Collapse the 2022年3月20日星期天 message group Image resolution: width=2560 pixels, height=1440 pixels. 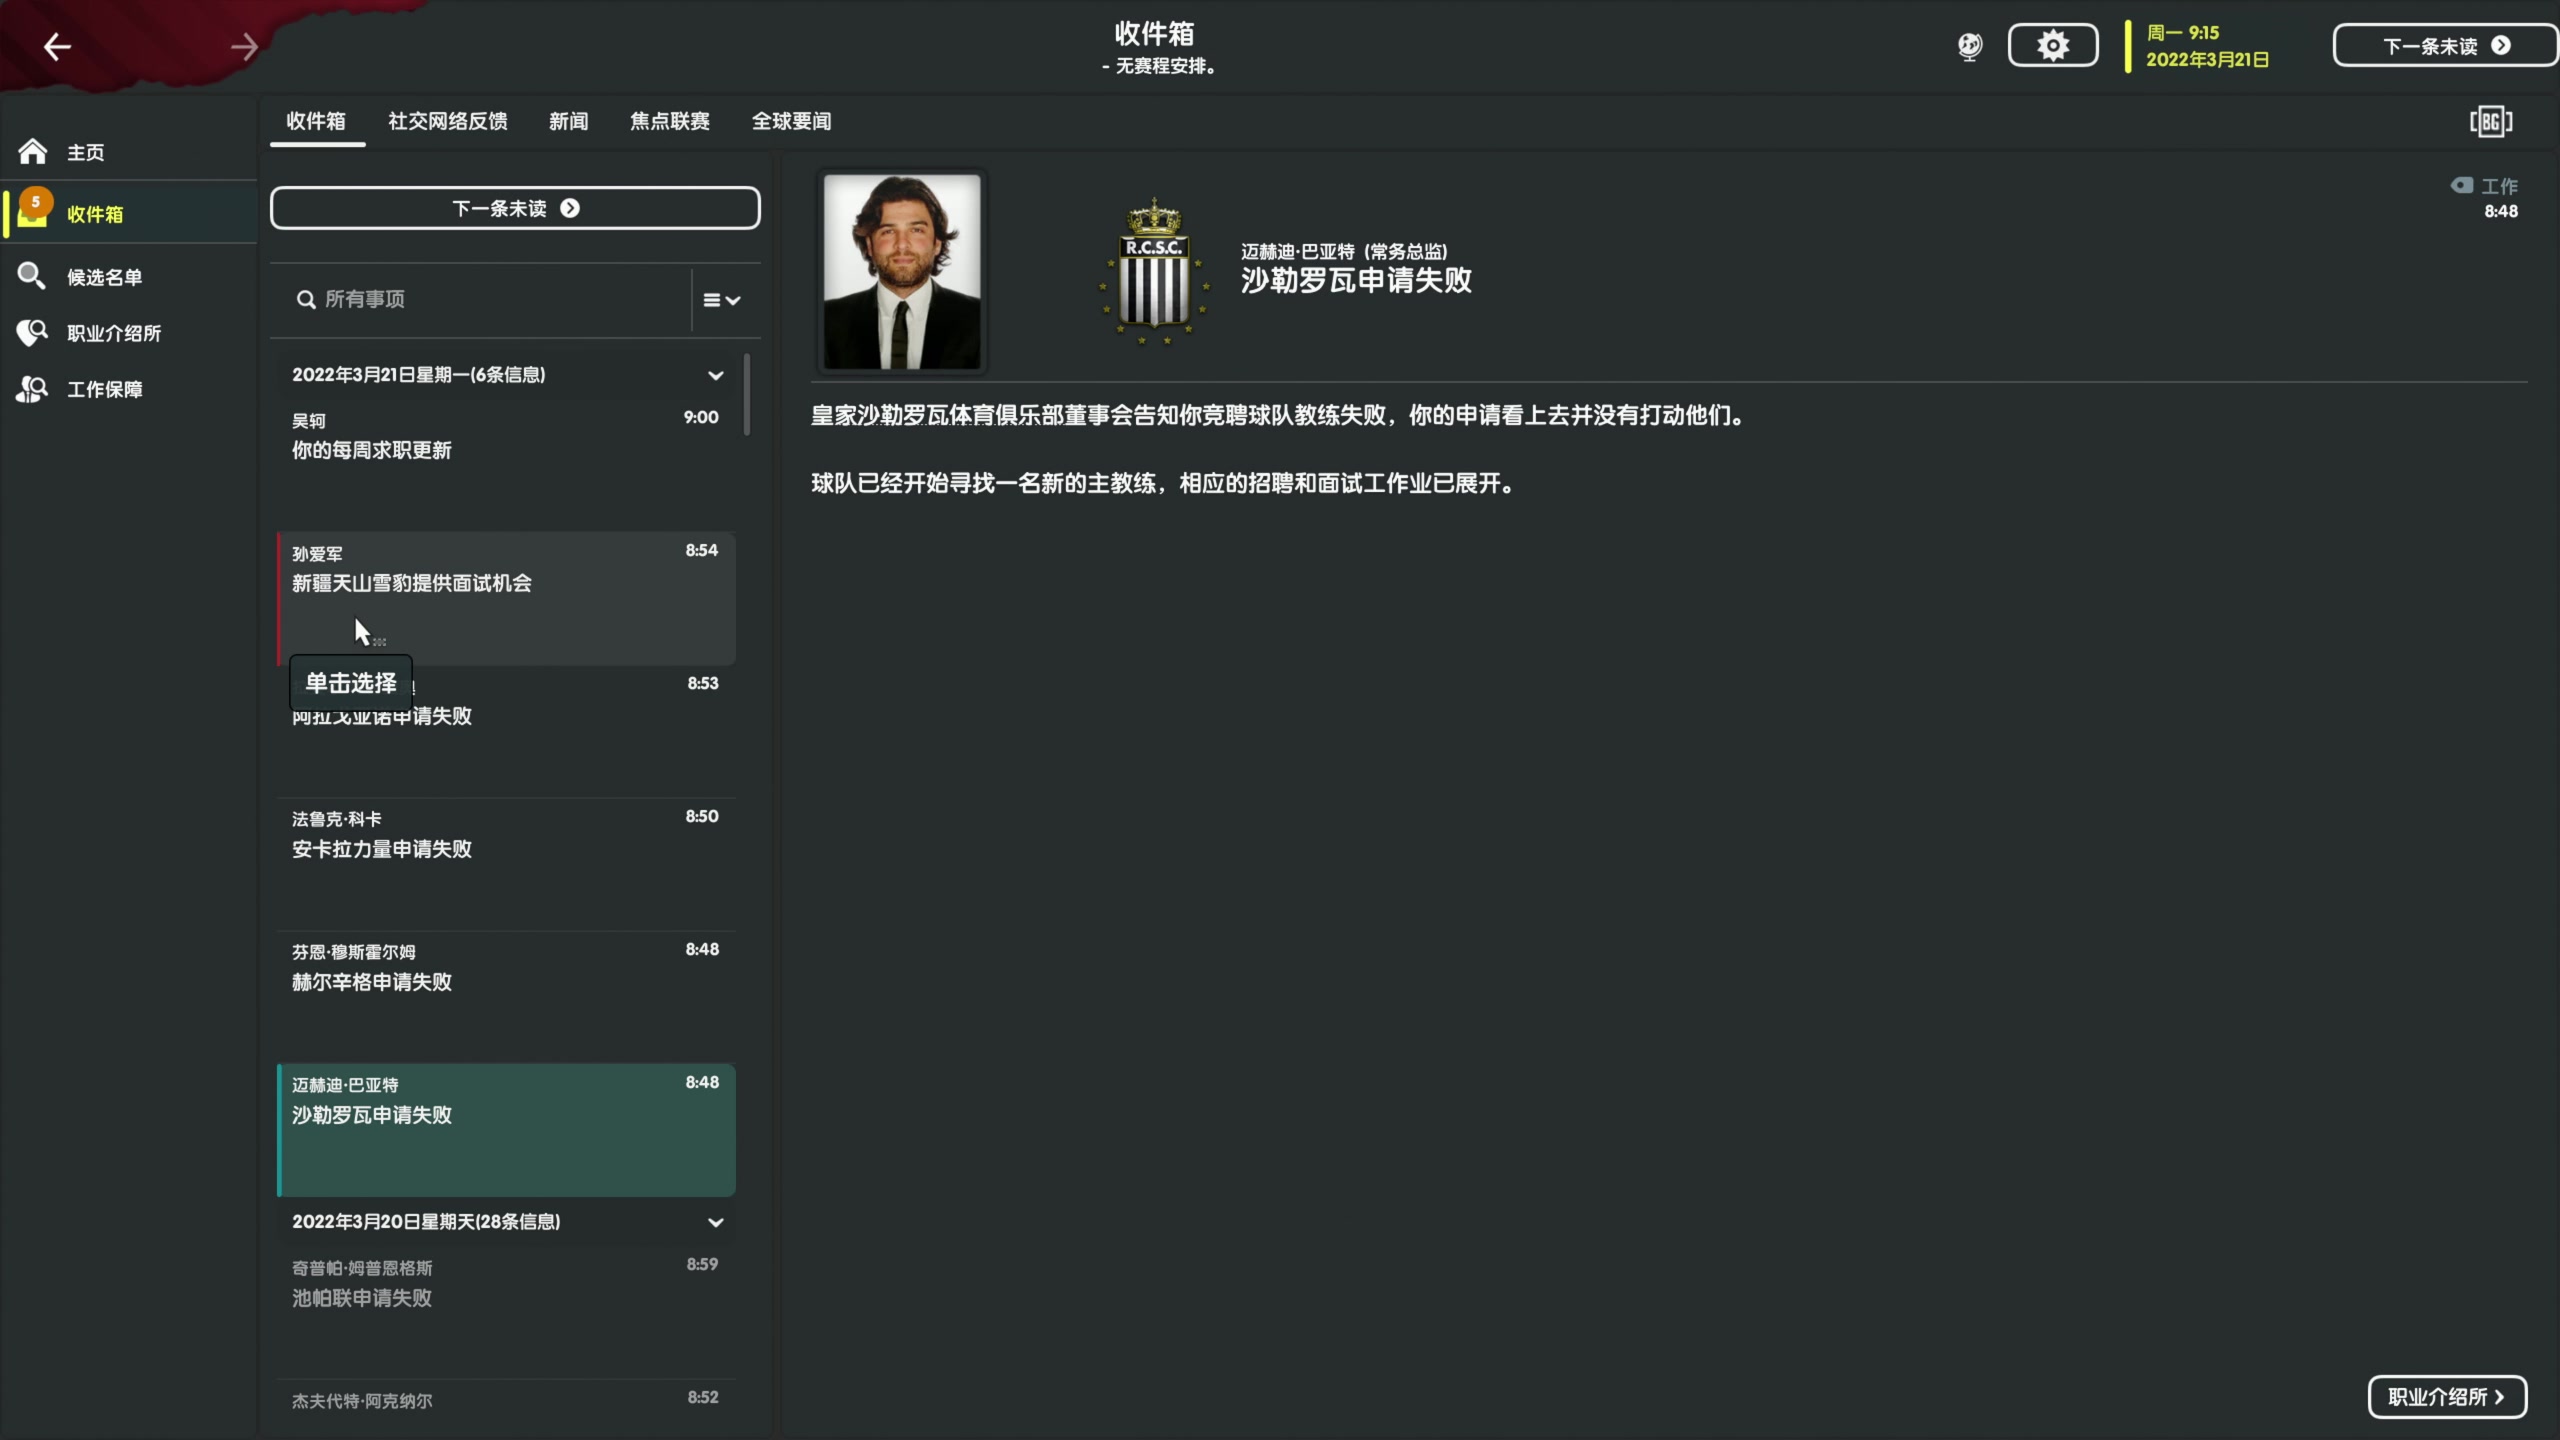point(715,1222)
